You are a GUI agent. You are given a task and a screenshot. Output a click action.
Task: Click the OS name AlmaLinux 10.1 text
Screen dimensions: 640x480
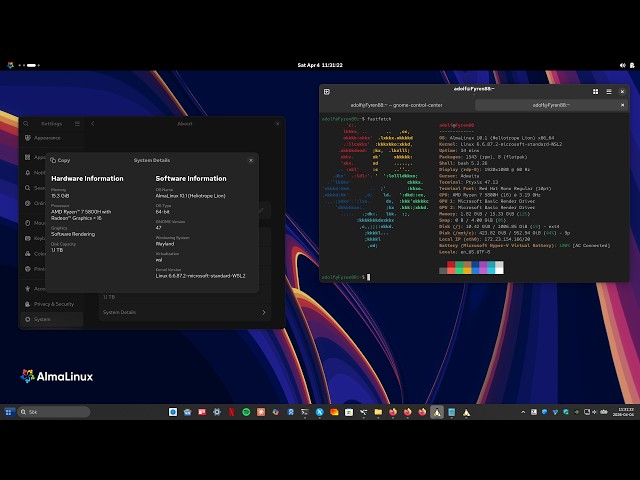pos(190,196)
